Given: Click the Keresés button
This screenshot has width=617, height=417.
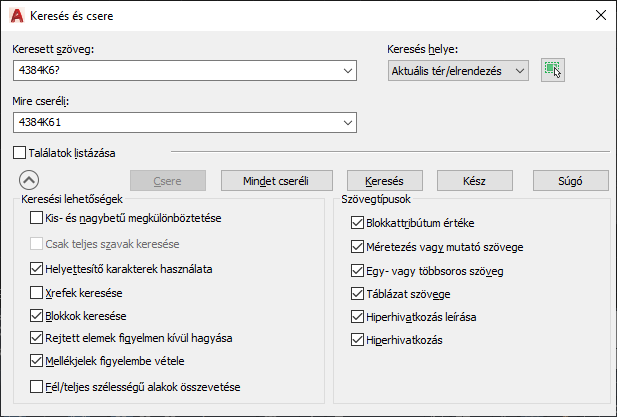Looking at the screenshot, I should click(384, 181).
